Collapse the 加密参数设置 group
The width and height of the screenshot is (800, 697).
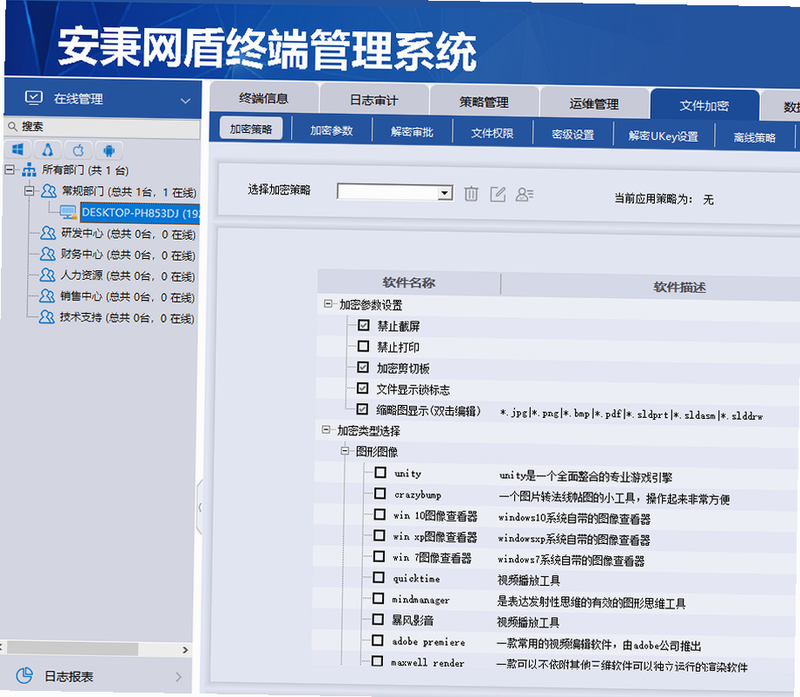pyautogui.click(x=328, y=304)
